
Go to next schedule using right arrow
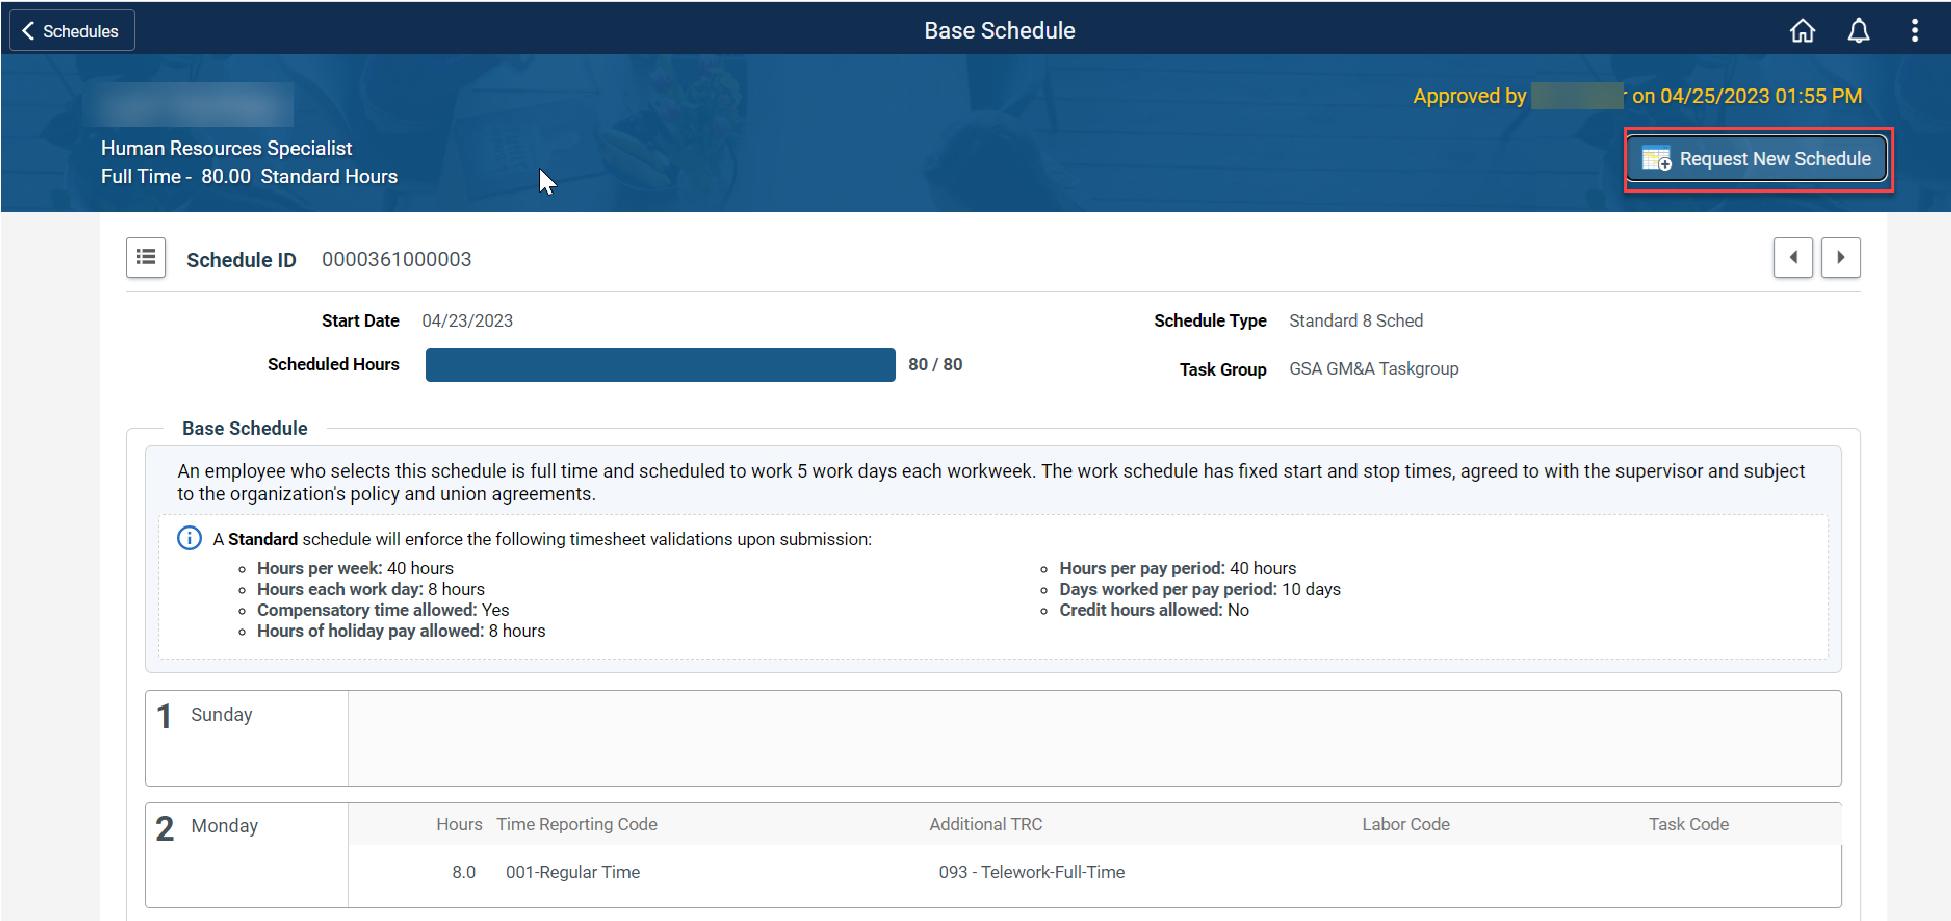coord(1841,257)
